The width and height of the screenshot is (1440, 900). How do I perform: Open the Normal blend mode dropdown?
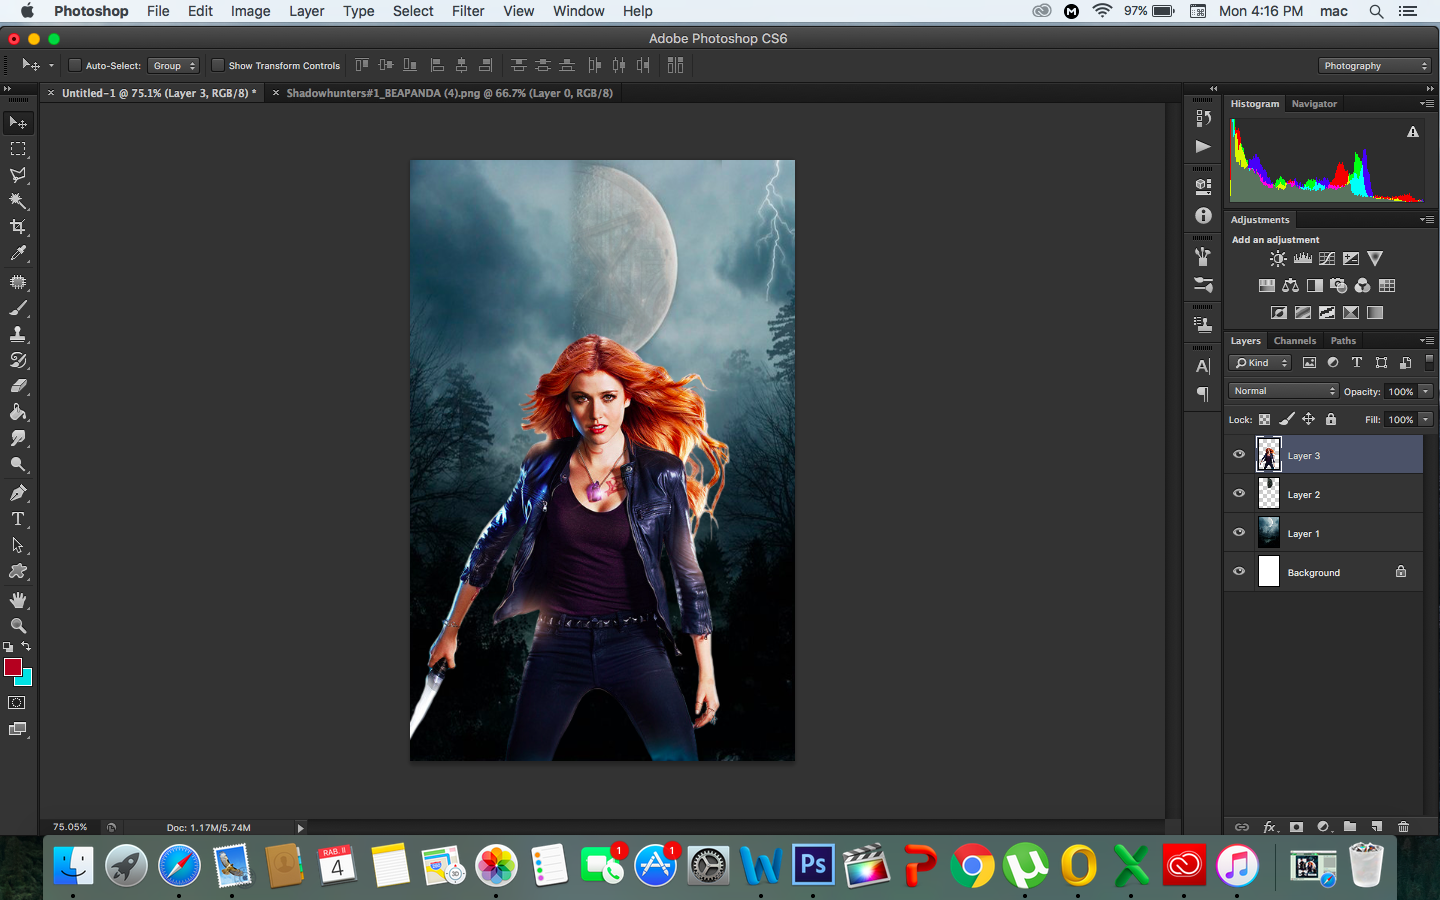coord(1283,391)
